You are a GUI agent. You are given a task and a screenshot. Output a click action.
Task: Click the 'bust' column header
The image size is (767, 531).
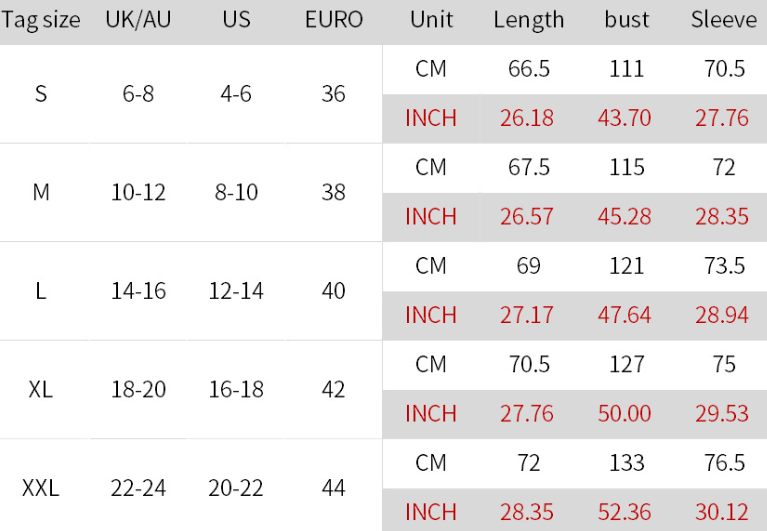[x=627, y=20]
